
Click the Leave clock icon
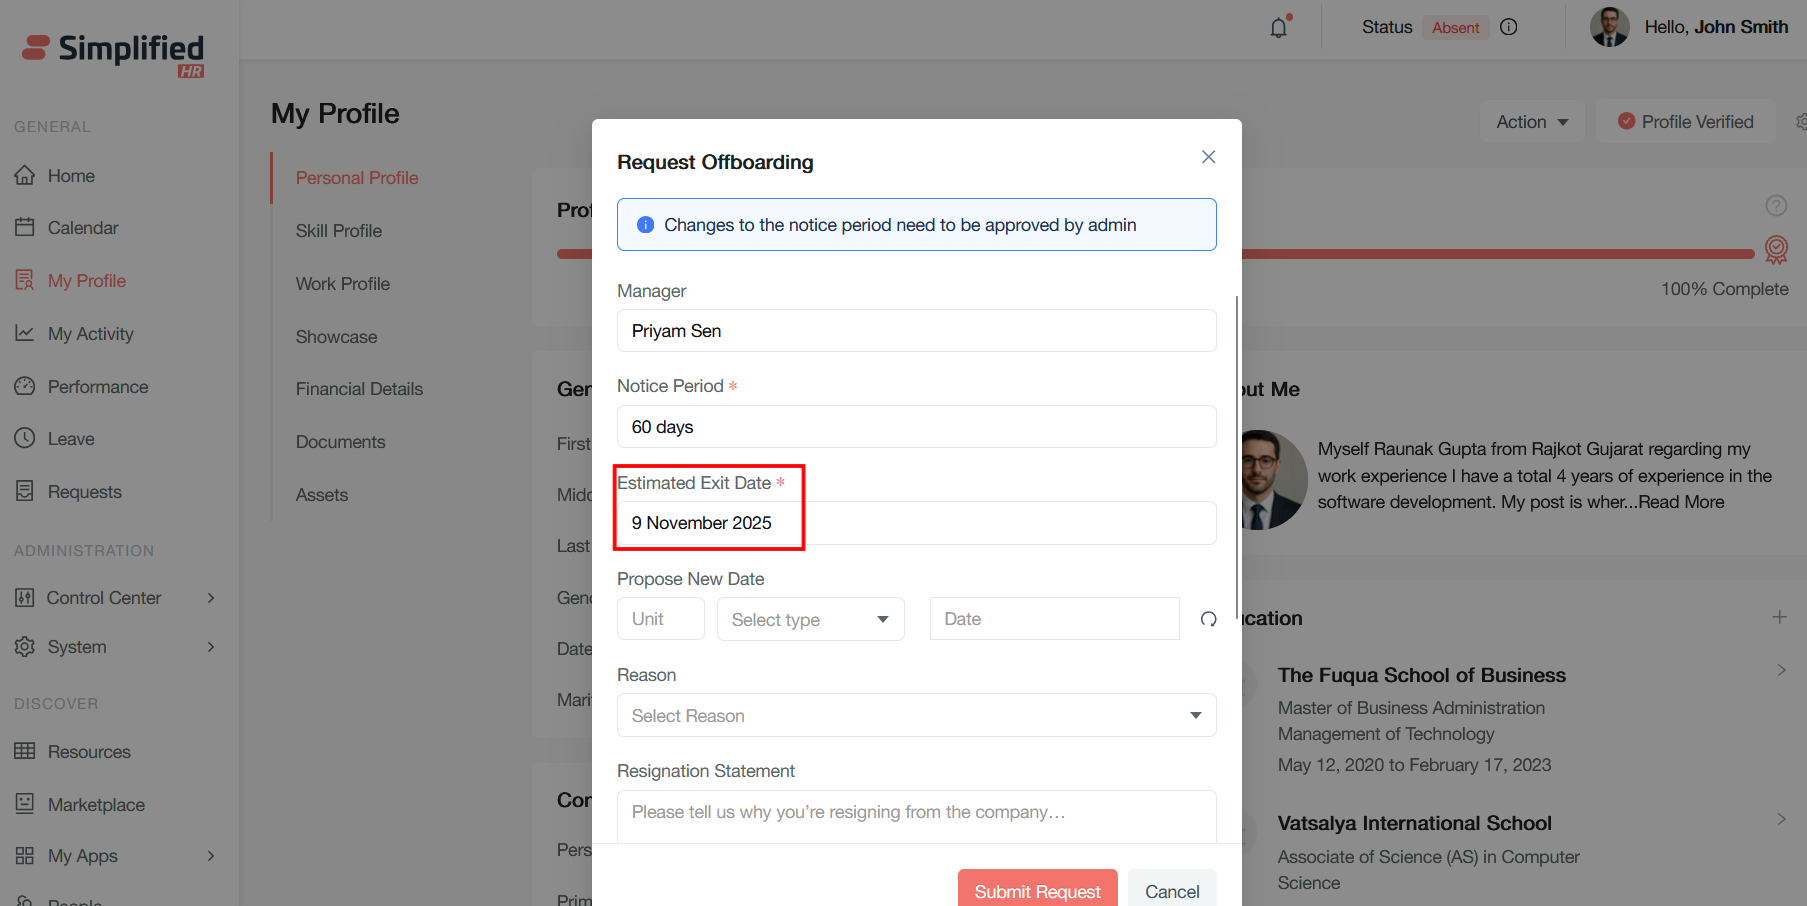pyautogui.click(x=25, y=439)
